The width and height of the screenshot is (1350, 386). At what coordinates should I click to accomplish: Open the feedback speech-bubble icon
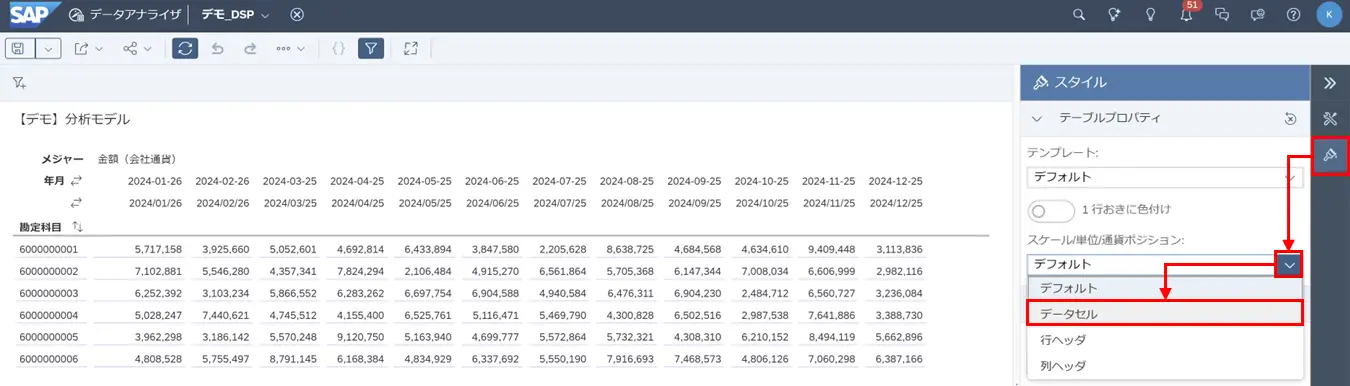coord(1257,15)
